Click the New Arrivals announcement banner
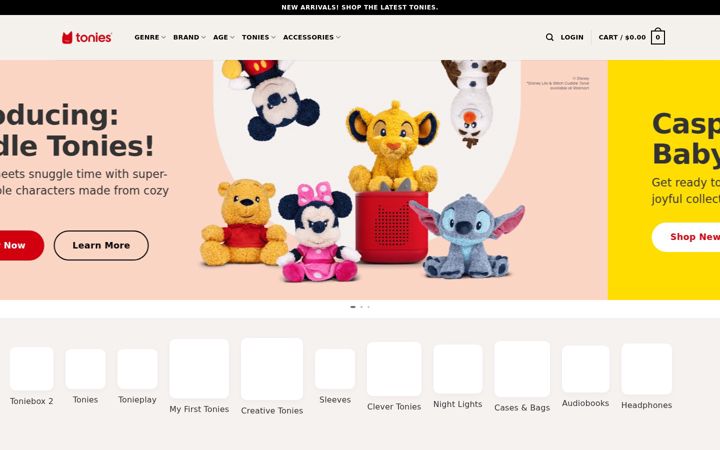 tap(360, 7)
